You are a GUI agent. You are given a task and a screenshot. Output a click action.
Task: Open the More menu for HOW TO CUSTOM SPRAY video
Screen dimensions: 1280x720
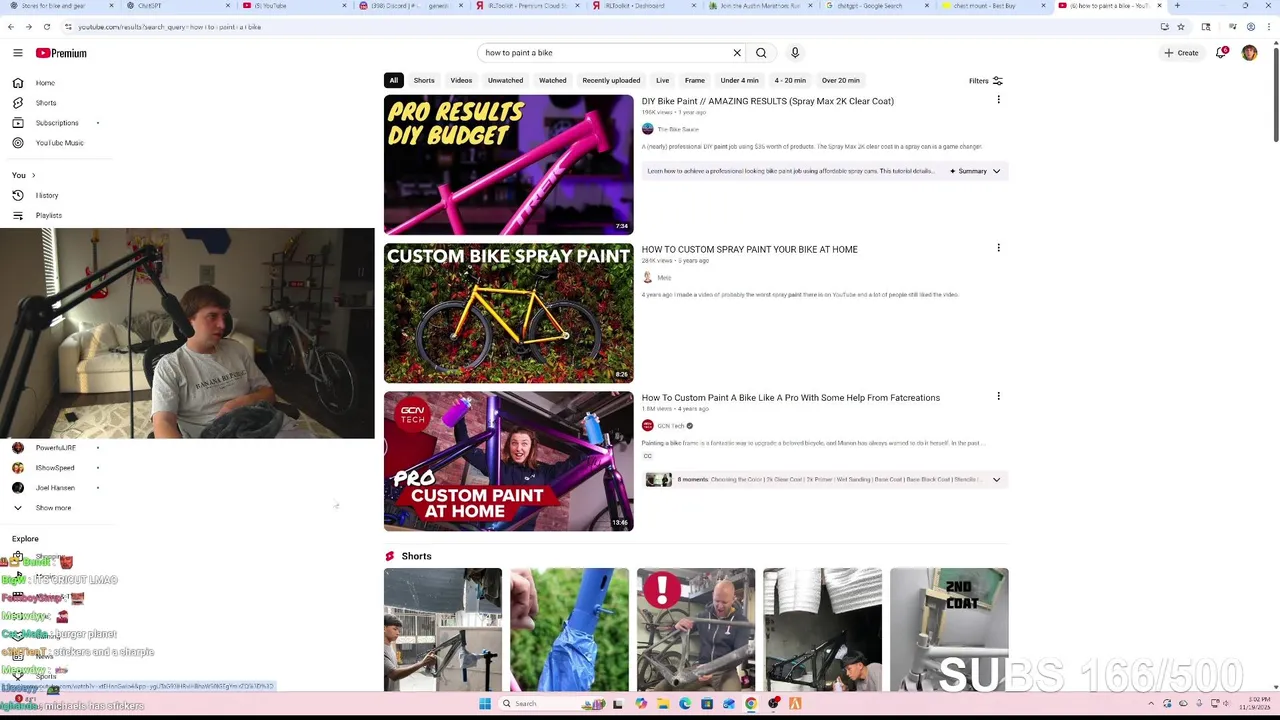[998, 248]
